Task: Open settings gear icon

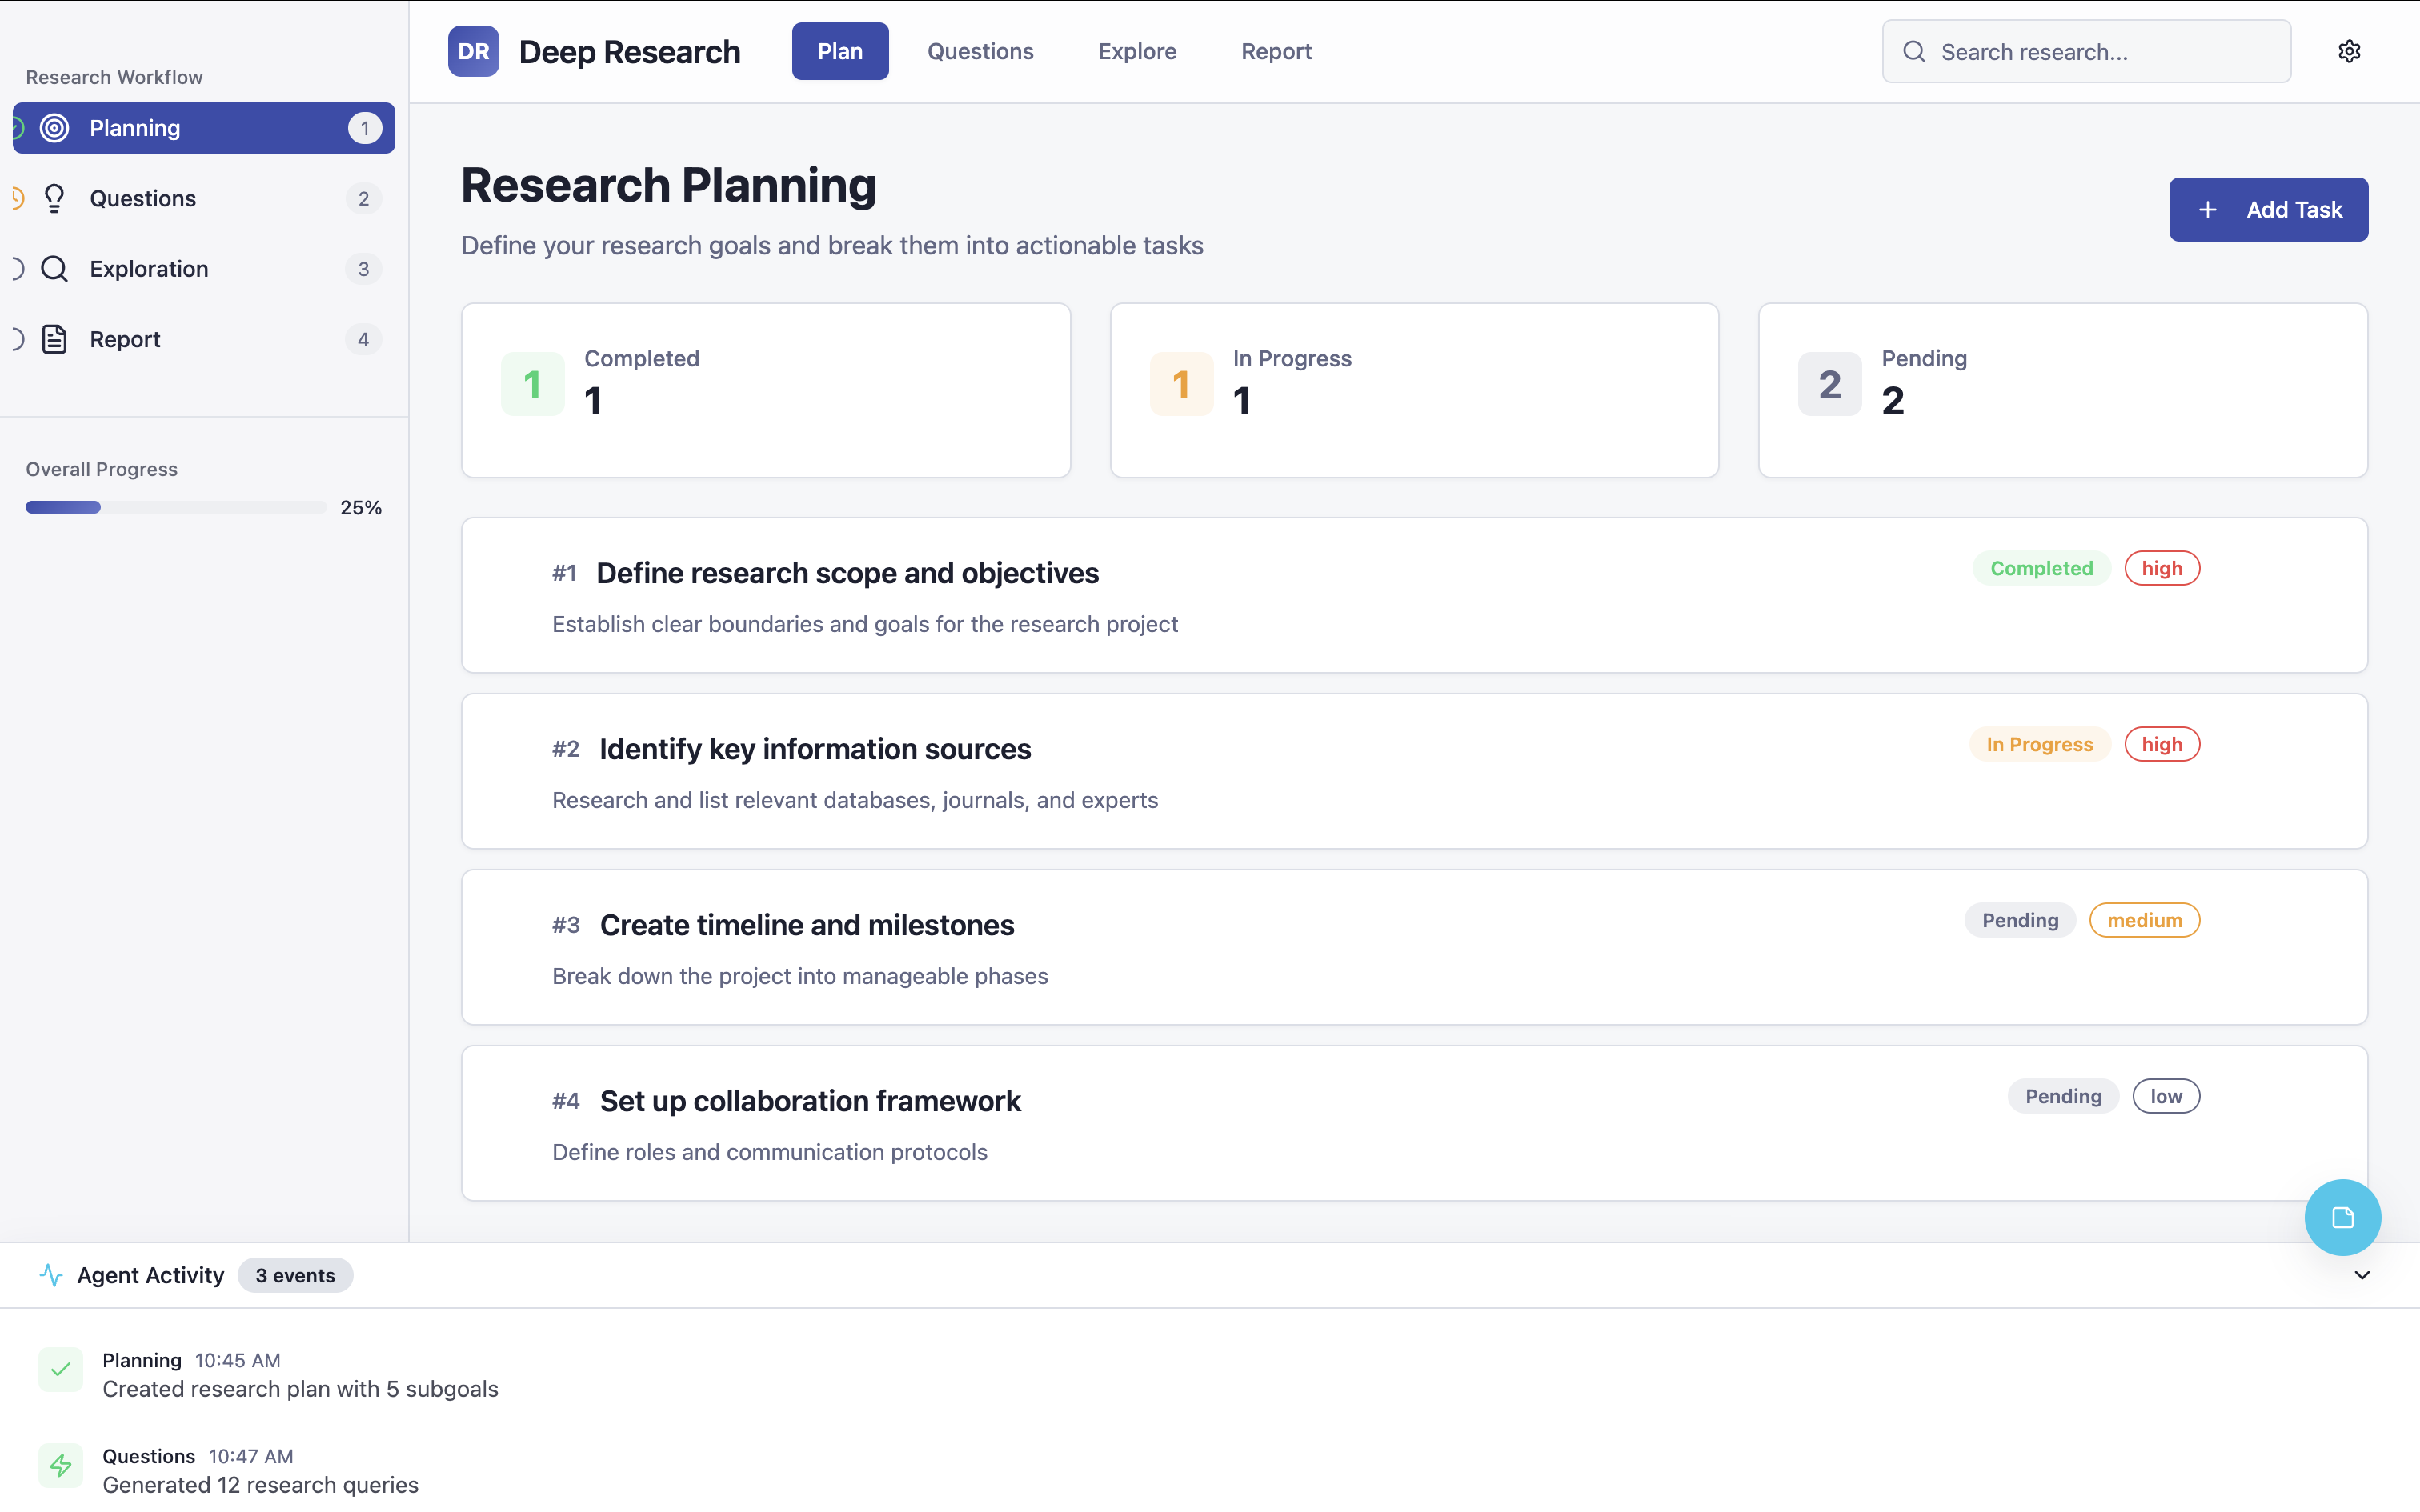Action: [2349, 51]
